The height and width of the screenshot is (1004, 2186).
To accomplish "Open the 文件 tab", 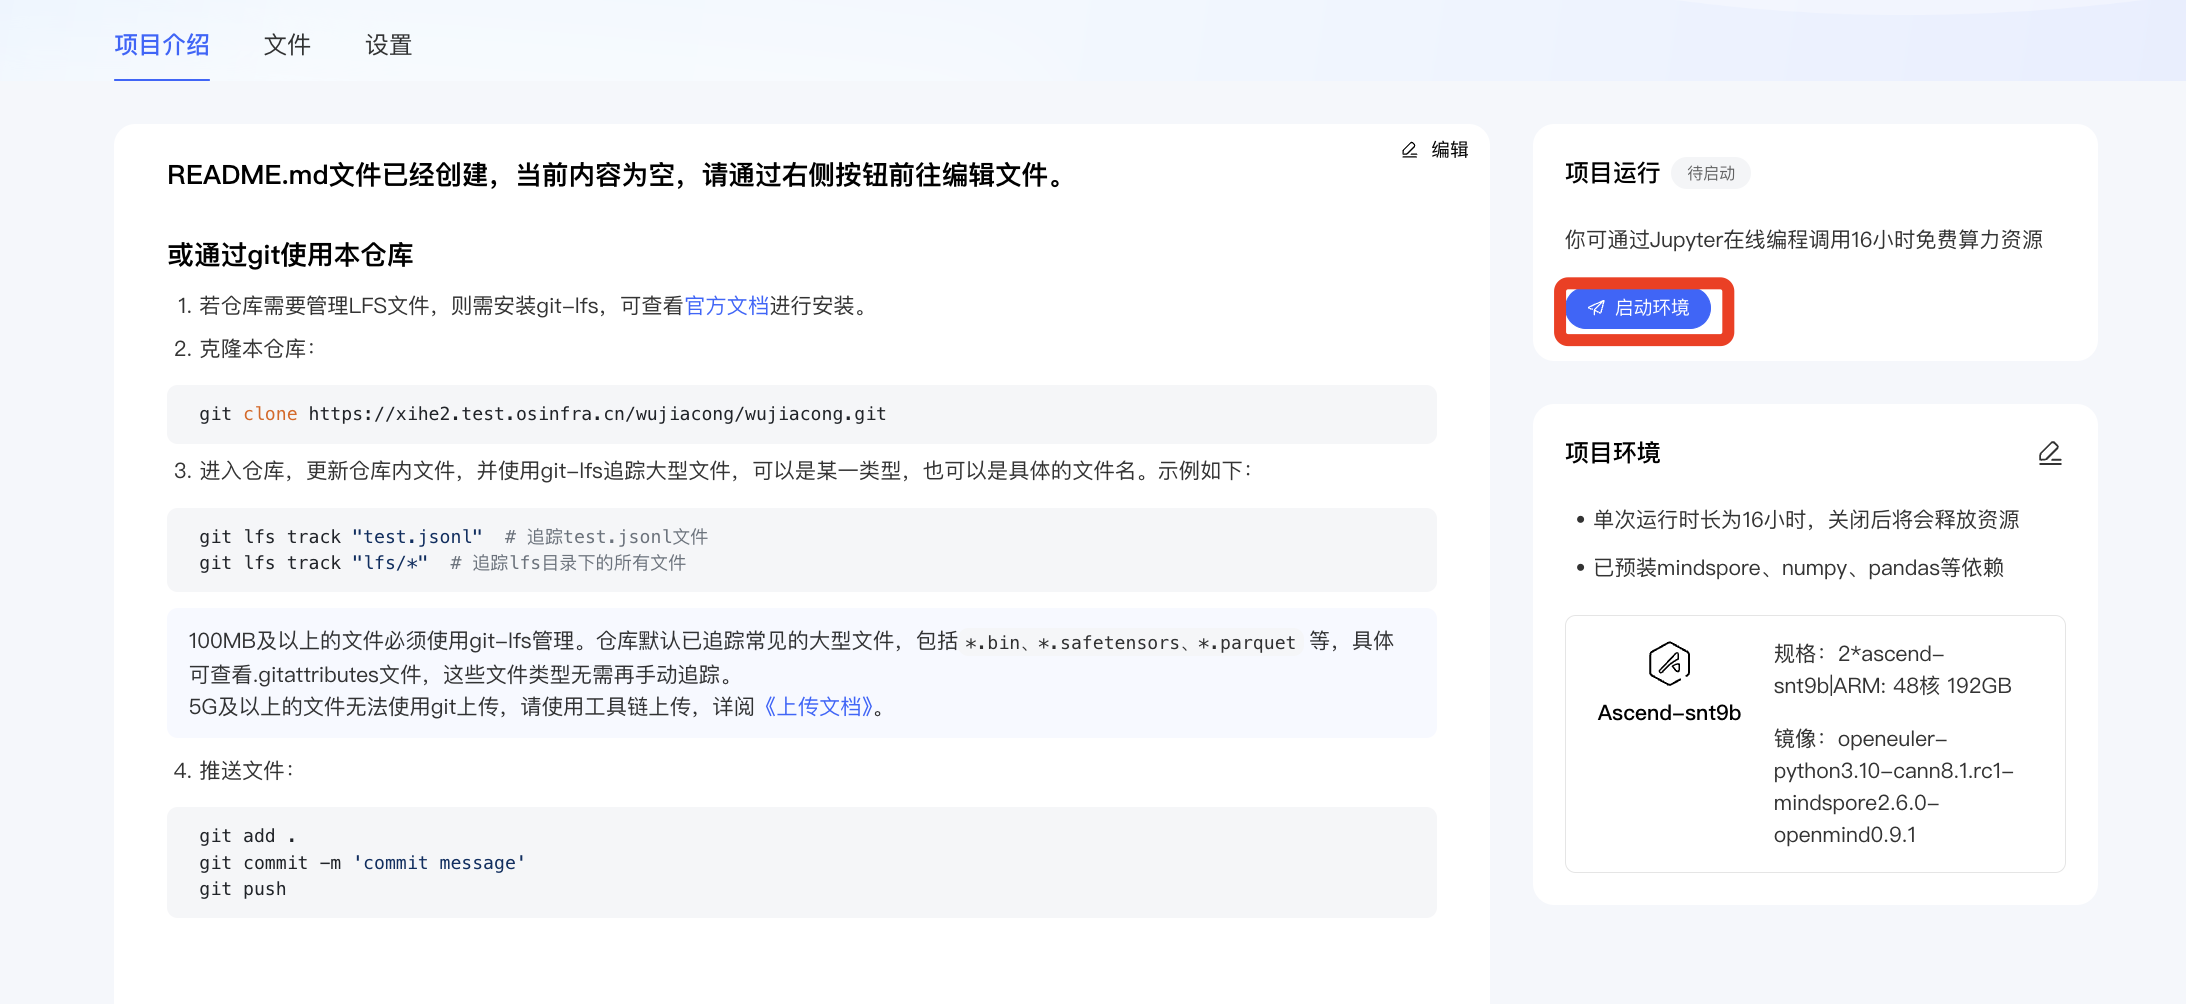I will coord(287,45).
